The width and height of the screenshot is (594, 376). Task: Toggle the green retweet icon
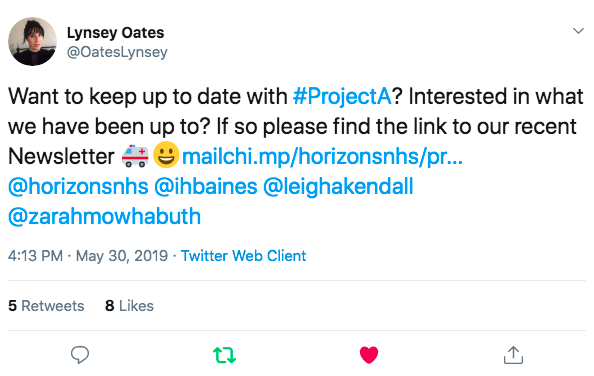224,355
